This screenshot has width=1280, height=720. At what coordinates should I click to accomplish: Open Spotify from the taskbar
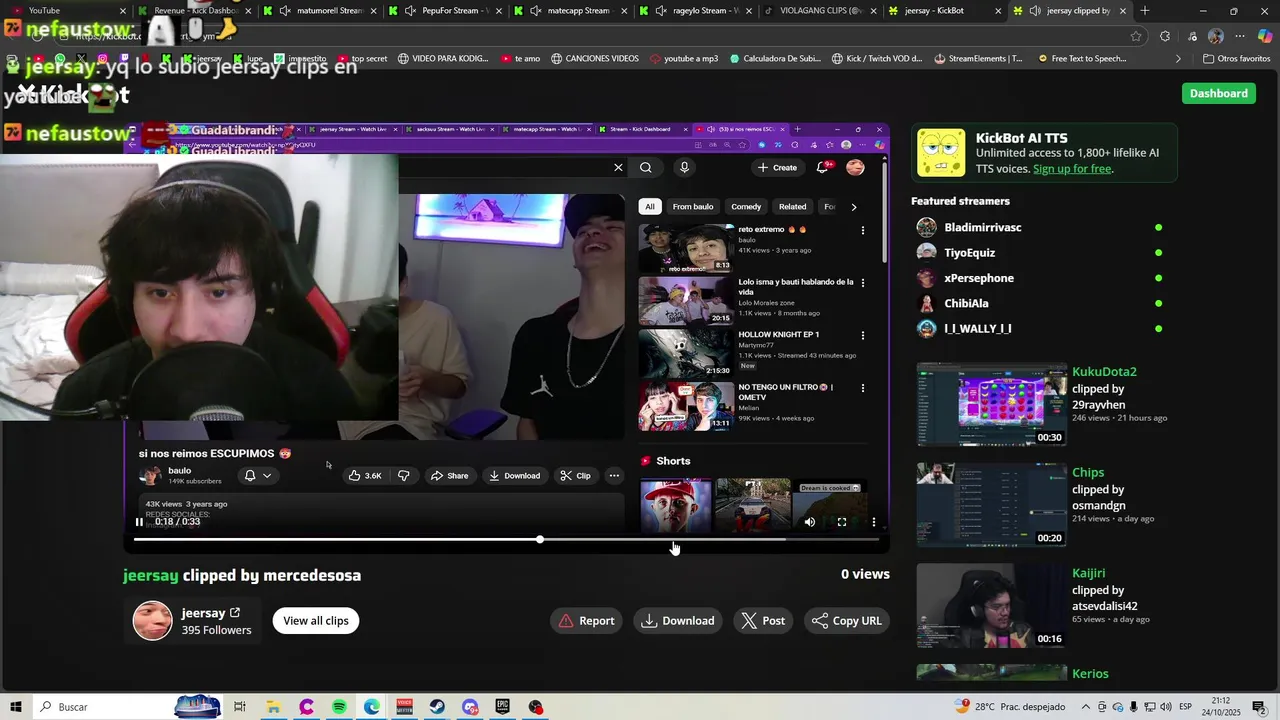(339, 707)
